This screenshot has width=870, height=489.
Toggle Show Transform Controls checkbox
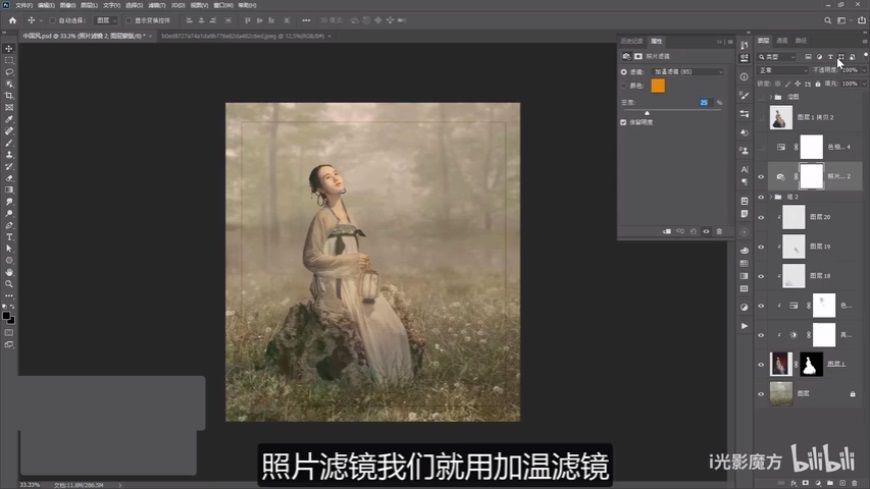click(x=128, y=21)
